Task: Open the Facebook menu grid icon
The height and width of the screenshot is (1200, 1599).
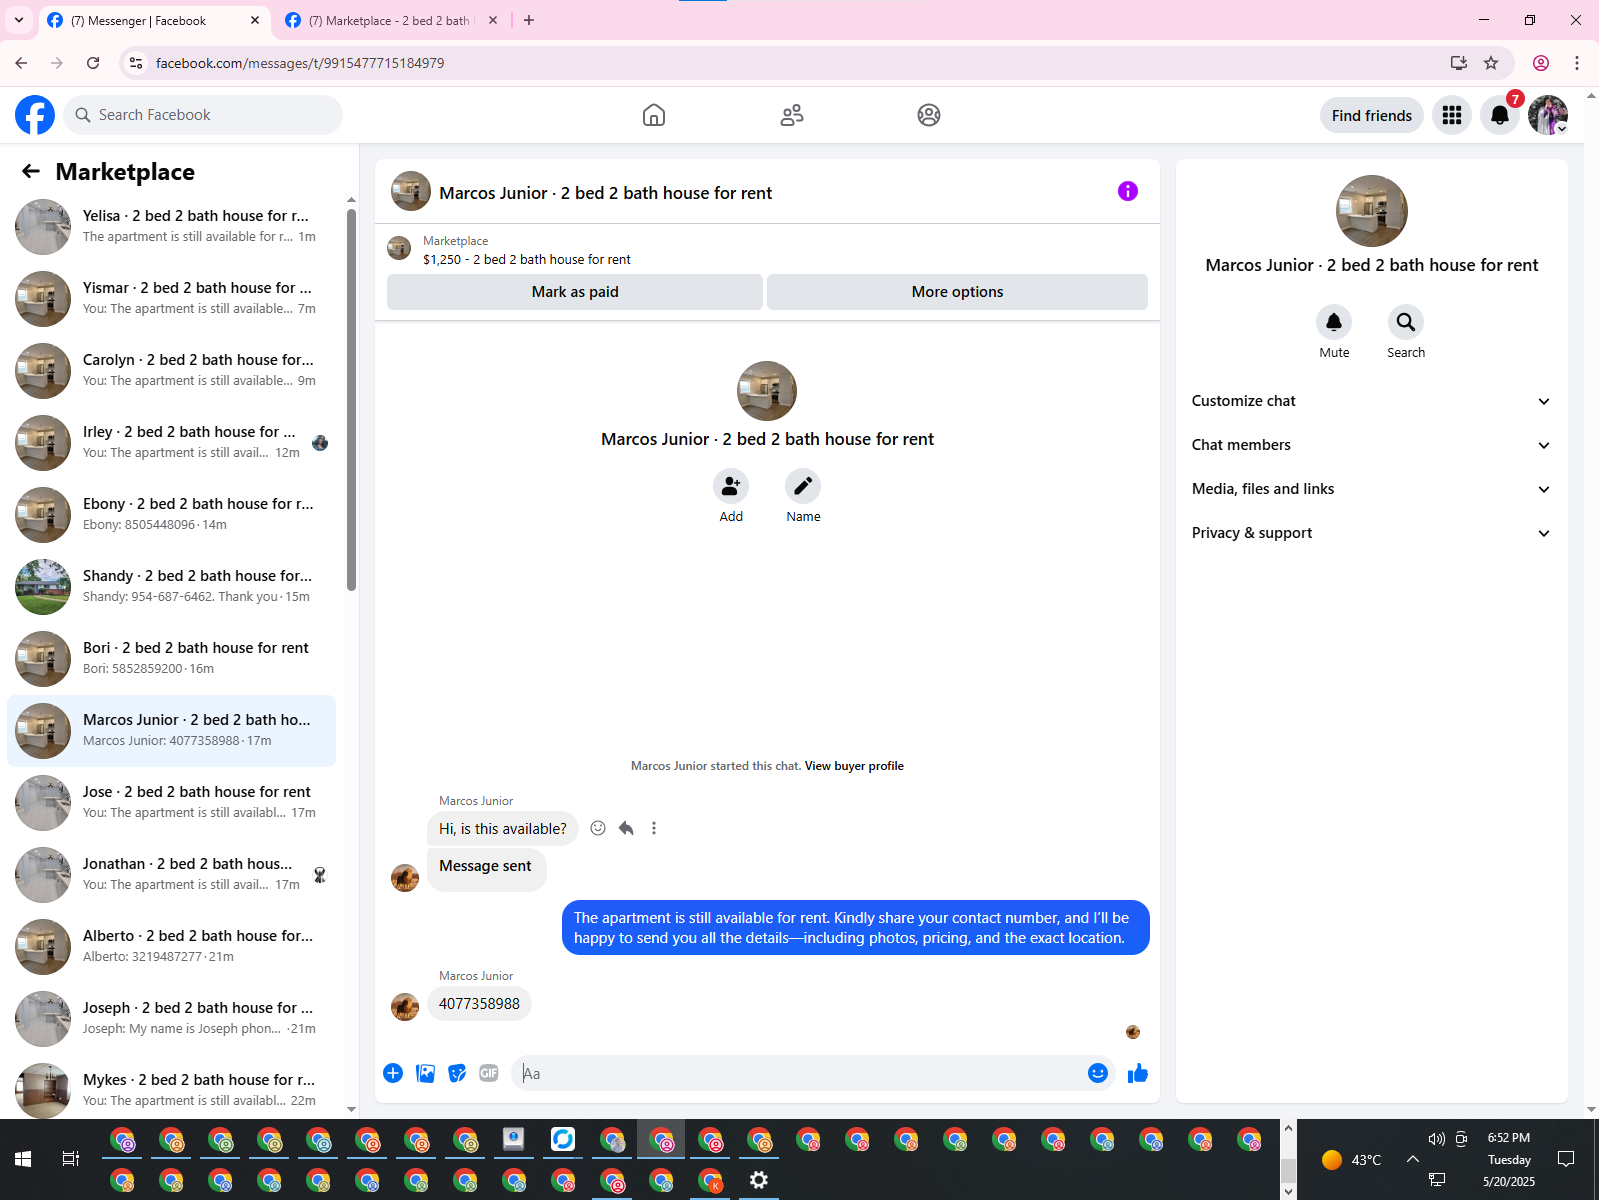Action: point(1452,115)
